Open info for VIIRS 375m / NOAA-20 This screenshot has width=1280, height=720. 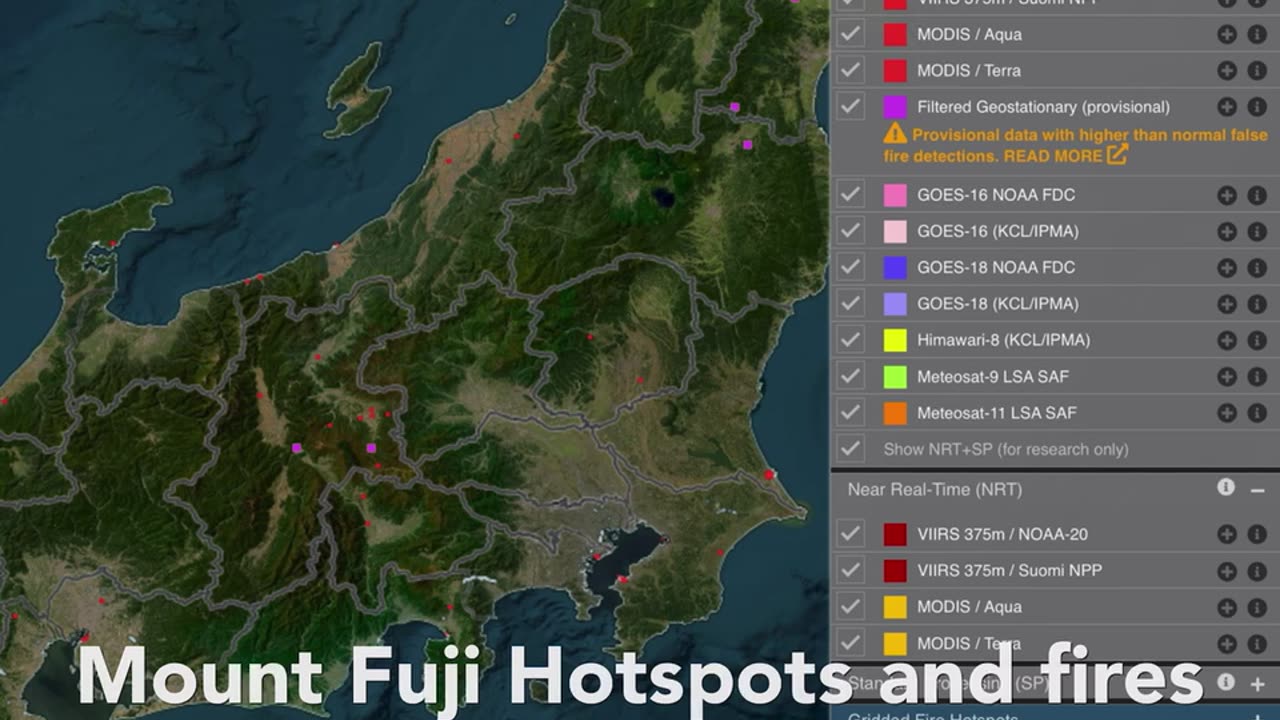point(1257,534)
